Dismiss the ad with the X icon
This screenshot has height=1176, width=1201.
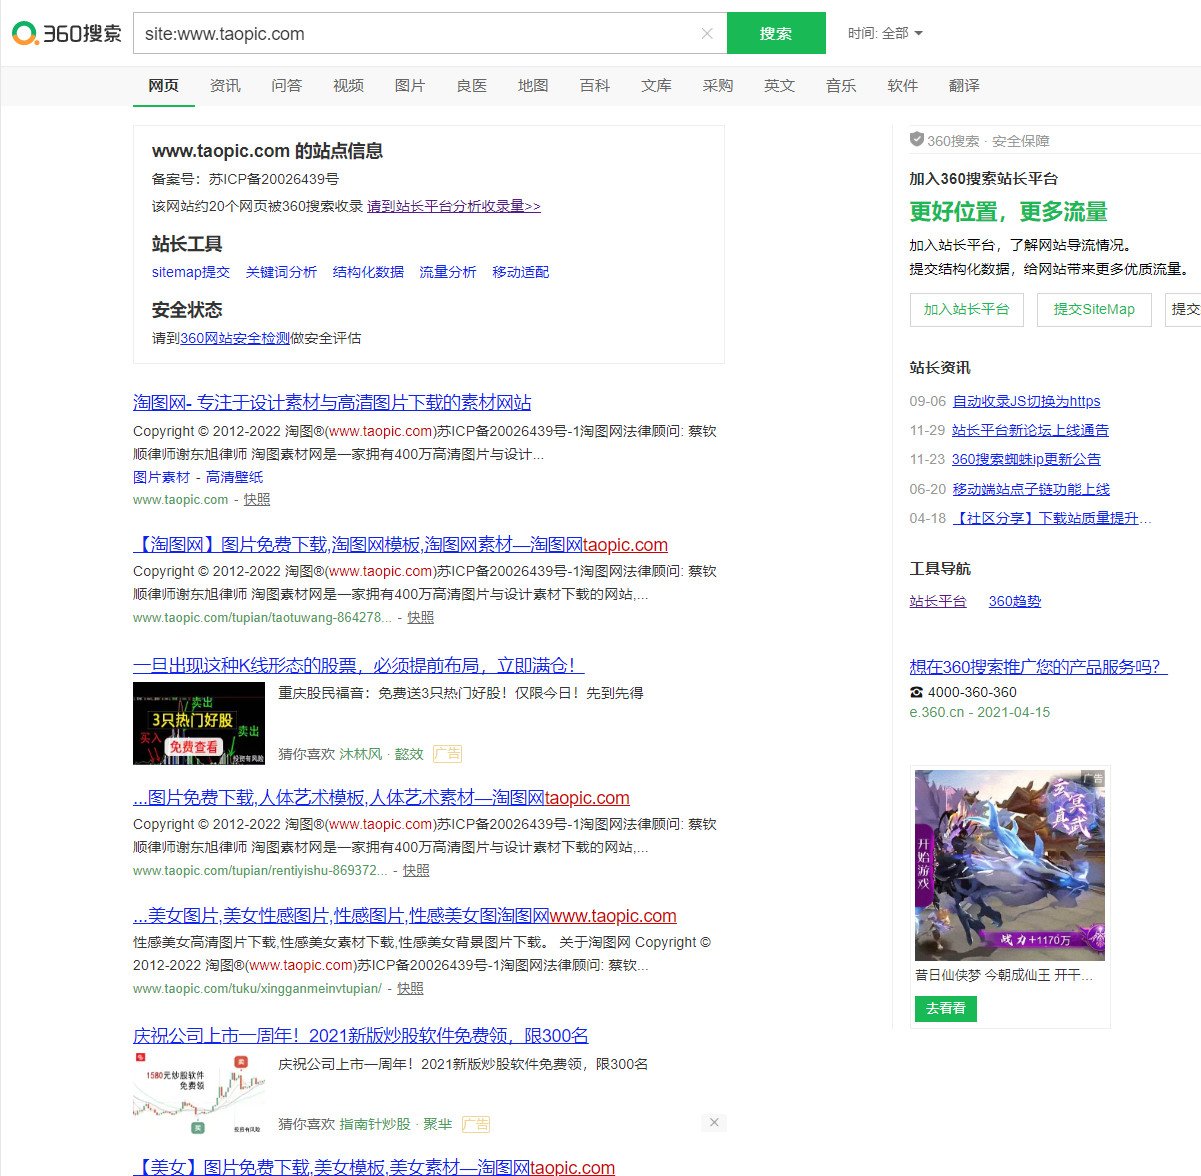pyautogui.click(x=713, y=1122)
